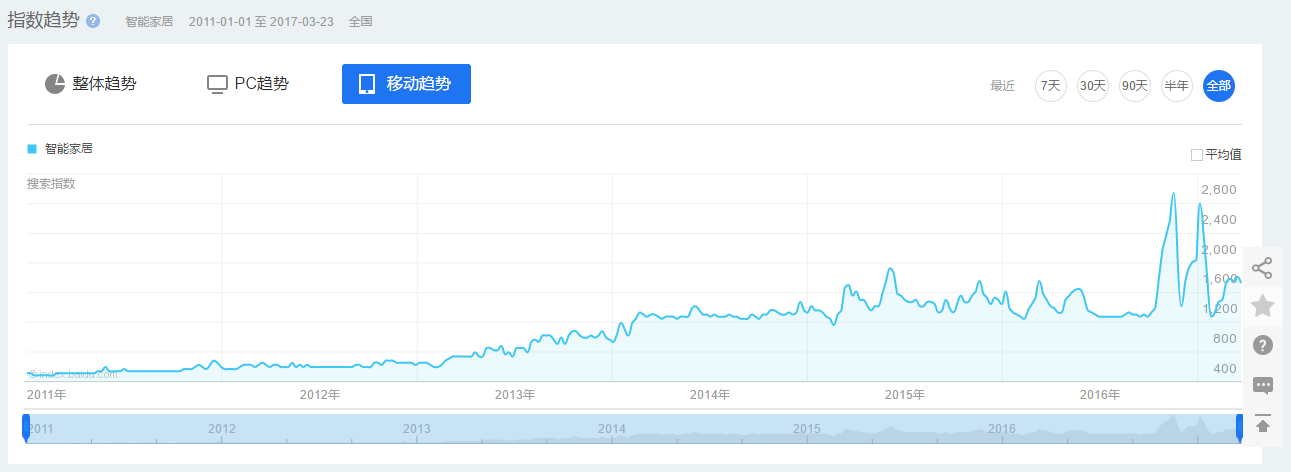Choose the 半年 time range
Screen dimensions: 1291x472
pyautogui.click(x=1176, y=86)
